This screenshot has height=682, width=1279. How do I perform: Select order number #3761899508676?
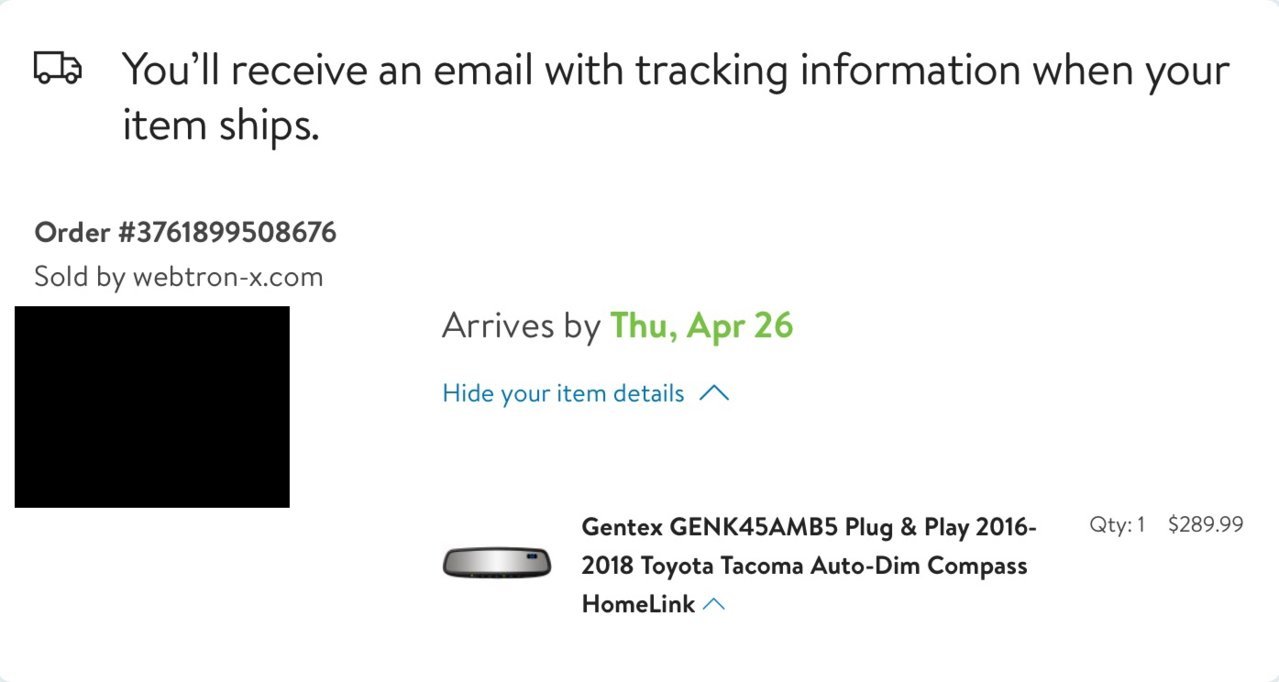[x=227, y=233]
